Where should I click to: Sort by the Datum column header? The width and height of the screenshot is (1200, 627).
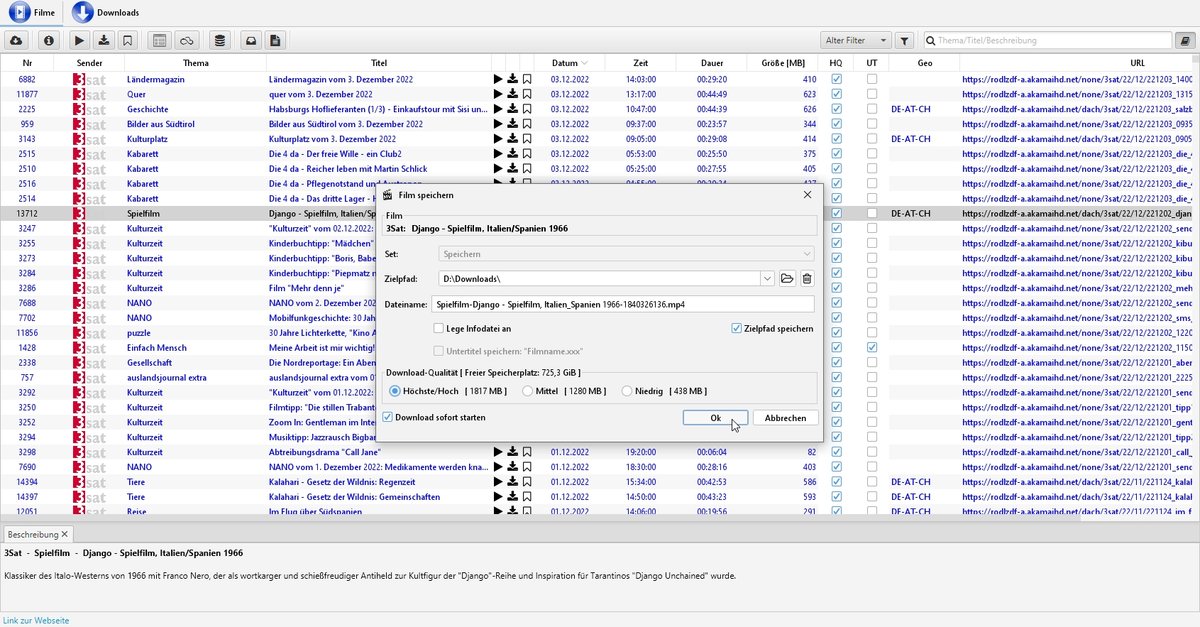click(564, 63)
